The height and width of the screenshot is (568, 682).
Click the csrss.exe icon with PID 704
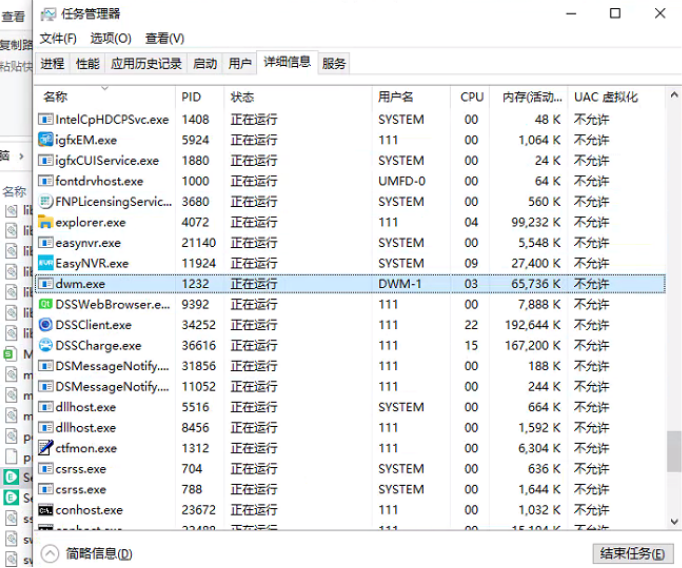click(46, 468)
